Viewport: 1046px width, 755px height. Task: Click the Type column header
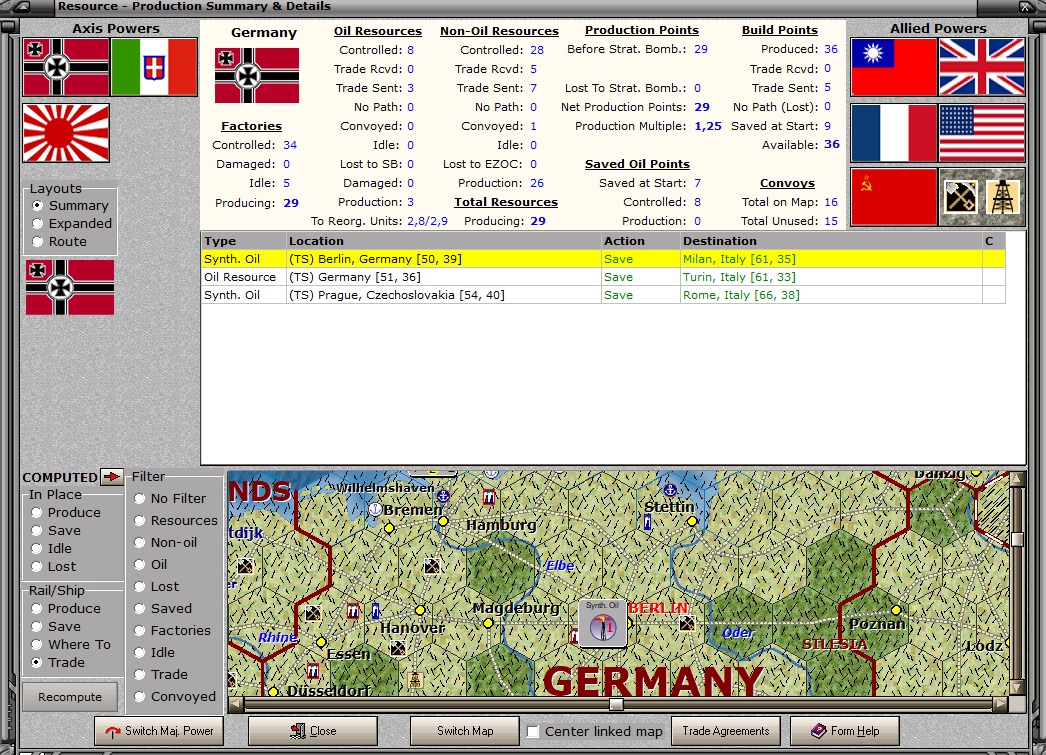click(x=243, y=241)
